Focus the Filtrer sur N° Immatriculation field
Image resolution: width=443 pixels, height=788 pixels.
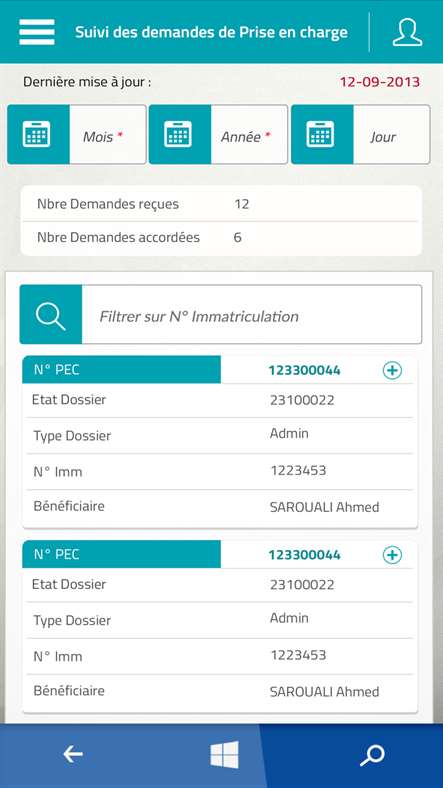coord(252,315)
